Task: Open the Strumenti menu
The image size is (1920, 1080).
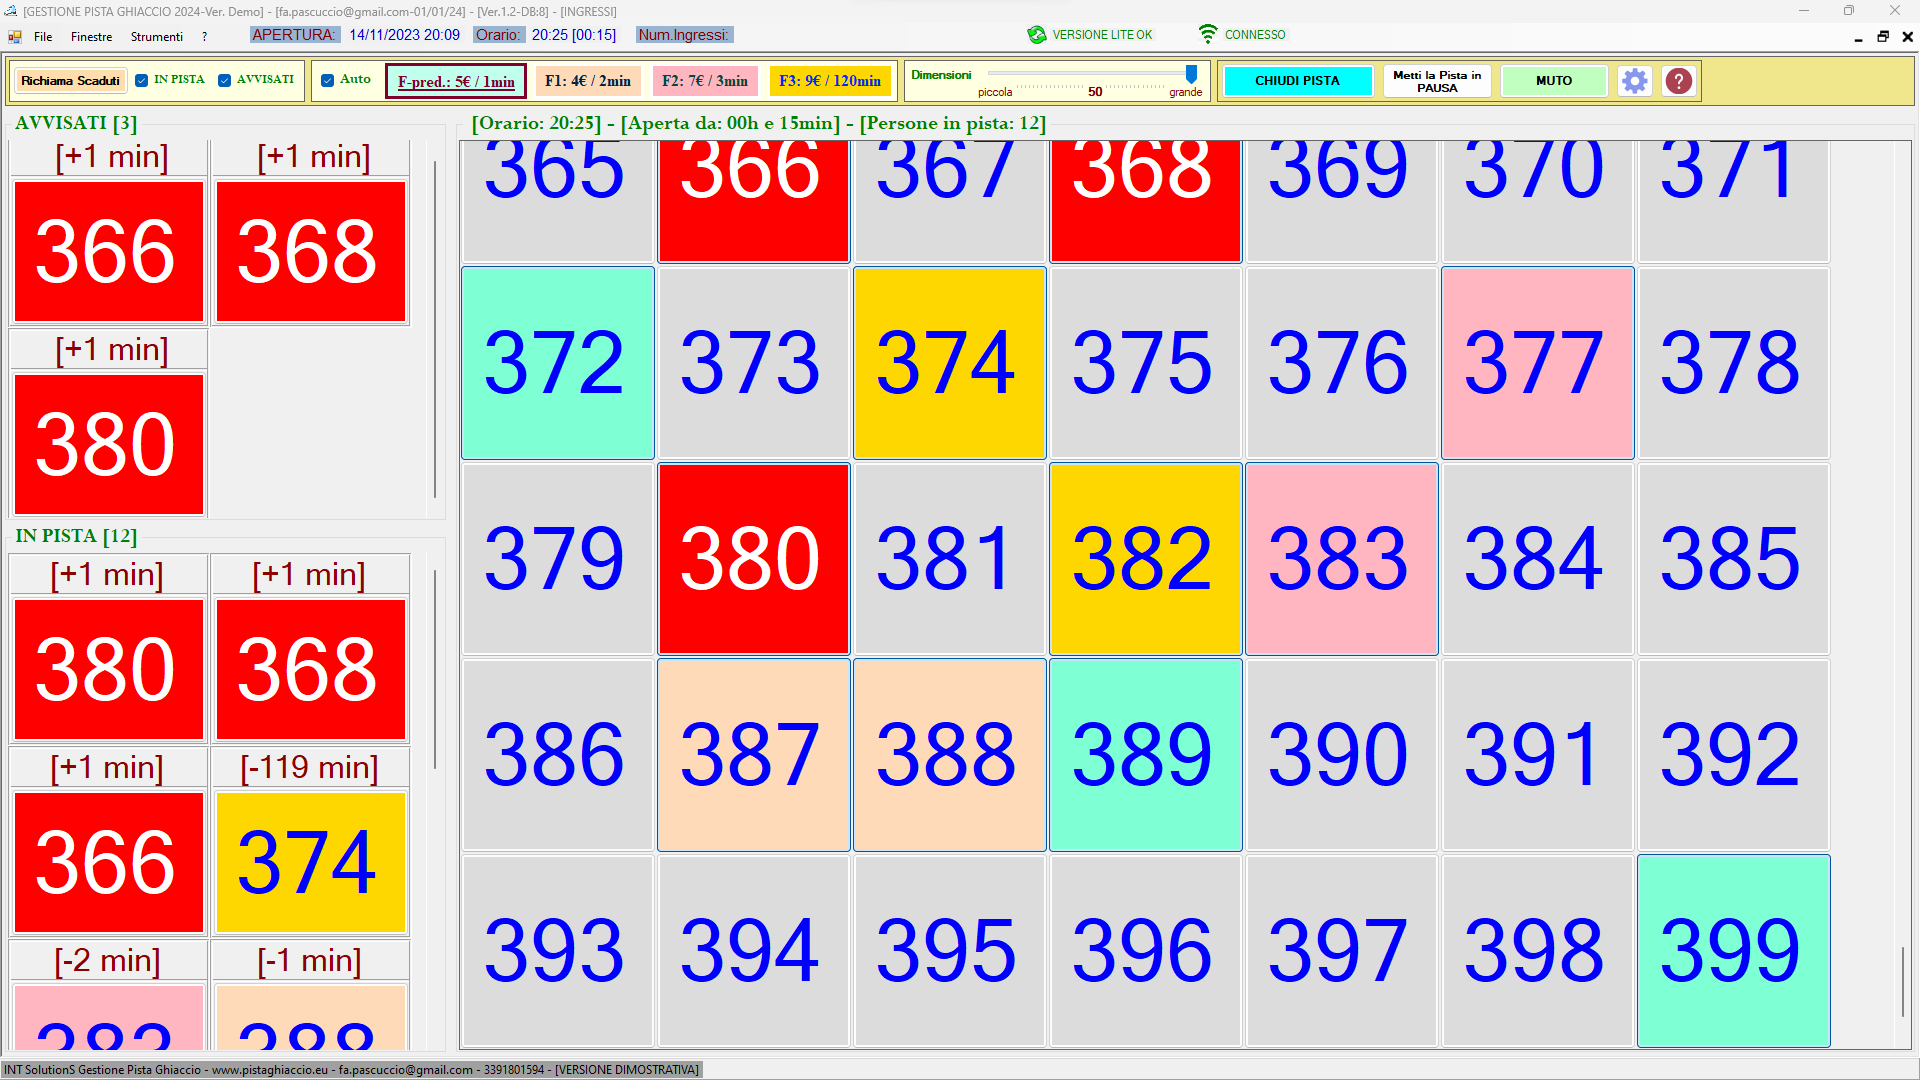Action: [156, 37]
